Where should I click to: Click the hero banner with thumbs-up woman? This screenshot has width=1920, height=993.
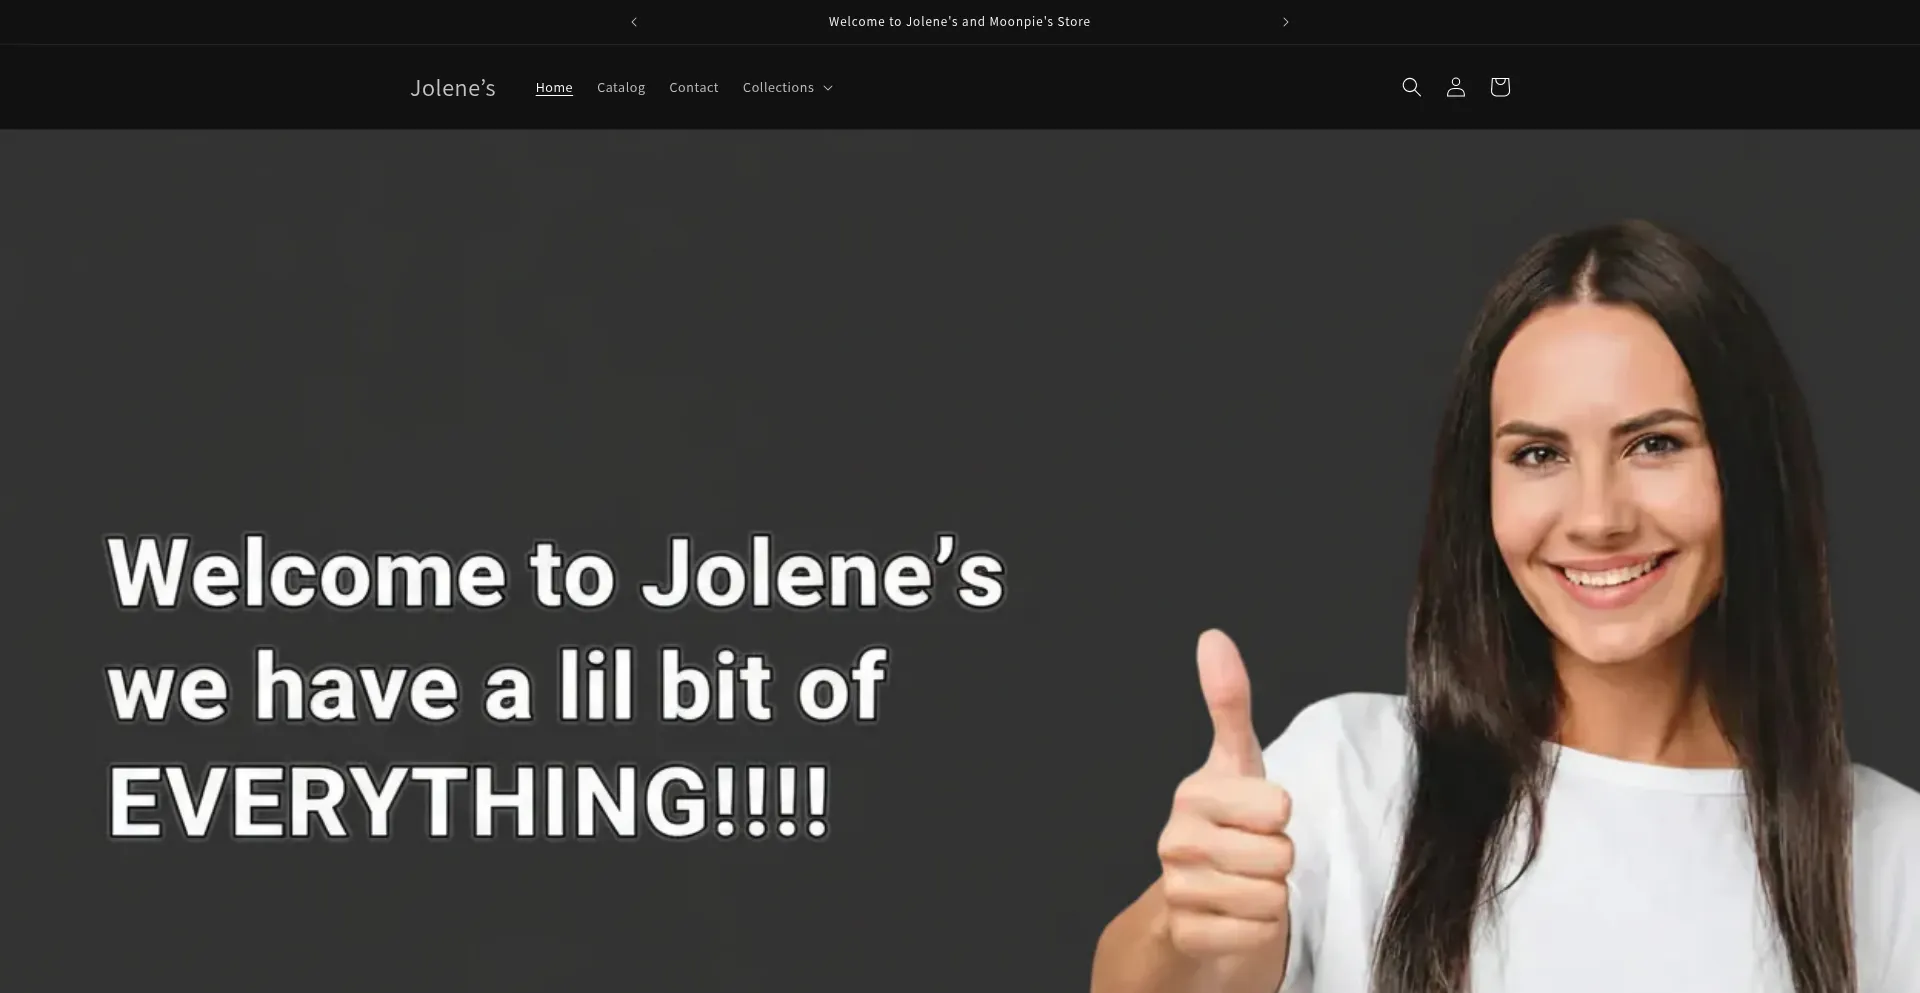pos(960,561)
